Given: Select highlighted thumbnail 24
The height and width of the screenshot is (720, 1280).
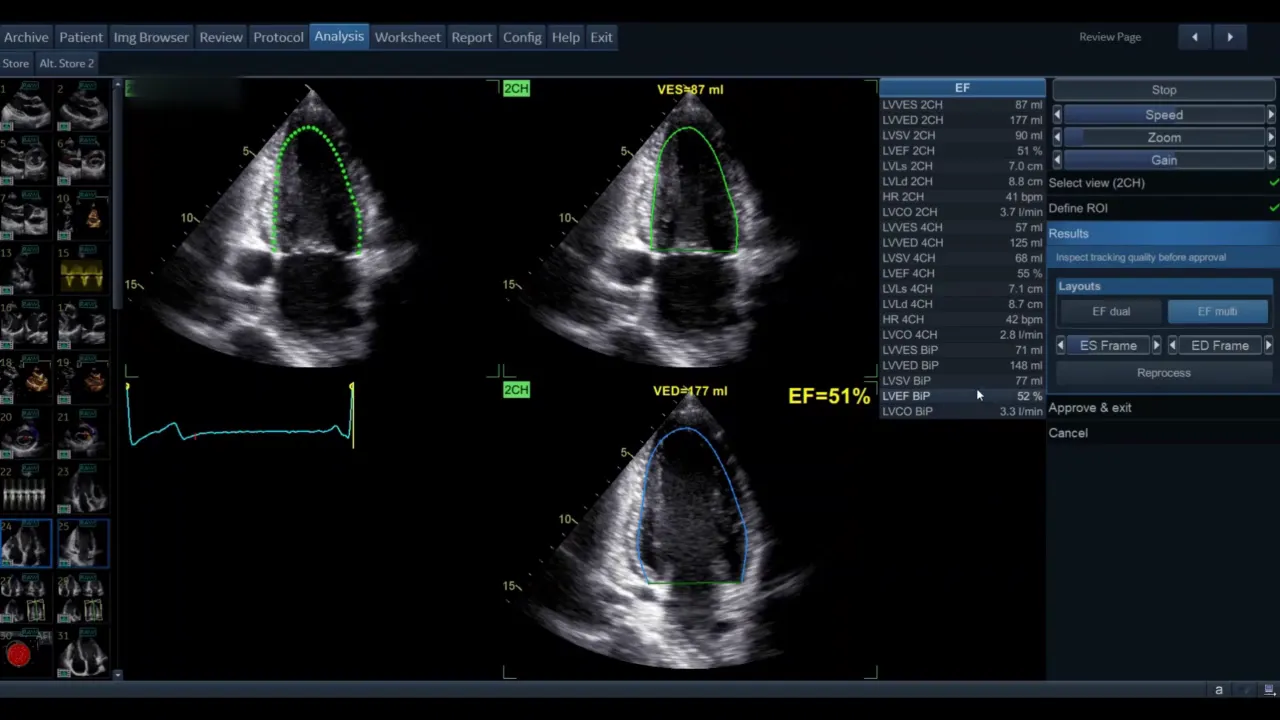Looking at the screenshot, I should [x=25, y=543].
